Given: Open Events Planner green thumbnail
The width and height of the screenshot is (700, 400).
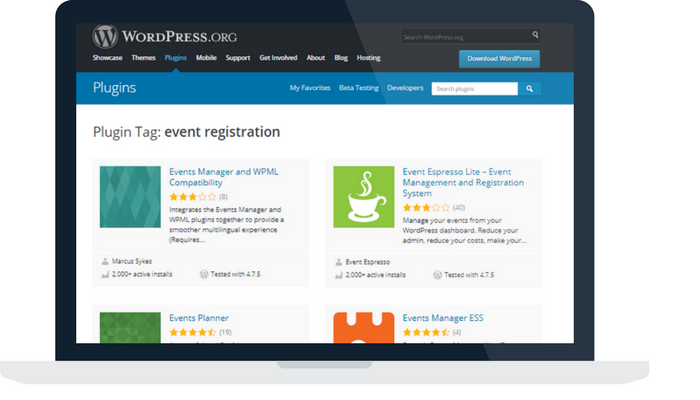Looking at the screenshot, I should [130, 328].
